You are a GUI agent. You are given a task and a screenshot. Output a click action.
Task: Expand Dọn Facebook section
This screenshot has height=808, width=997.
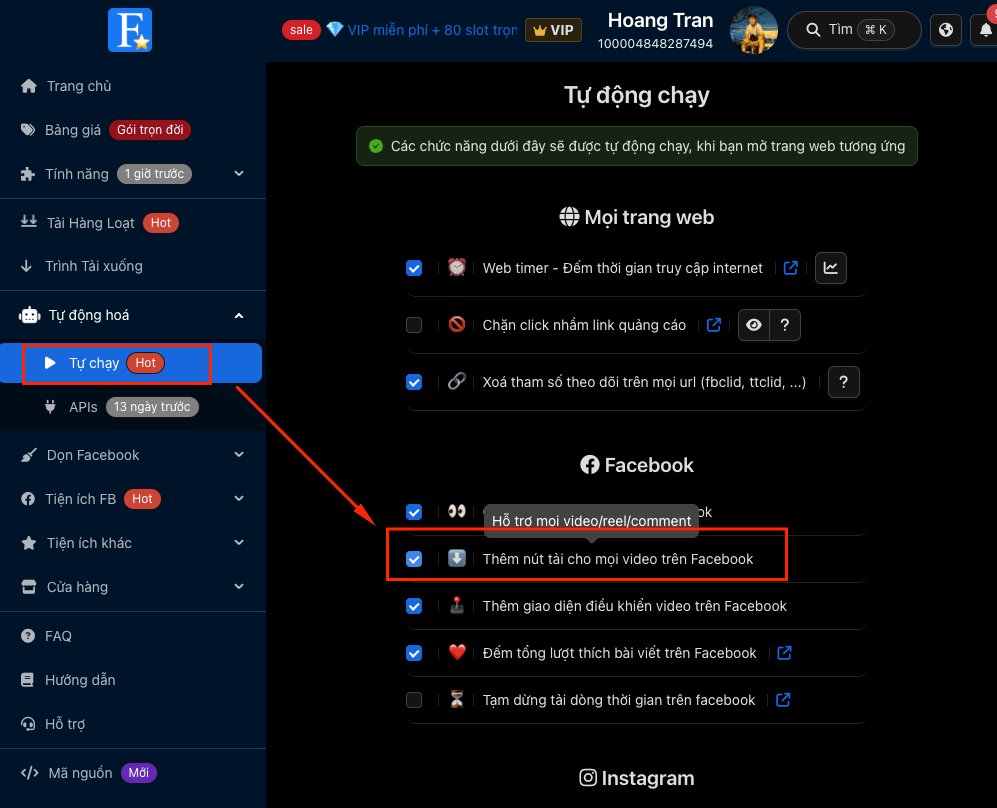(132, 455)
